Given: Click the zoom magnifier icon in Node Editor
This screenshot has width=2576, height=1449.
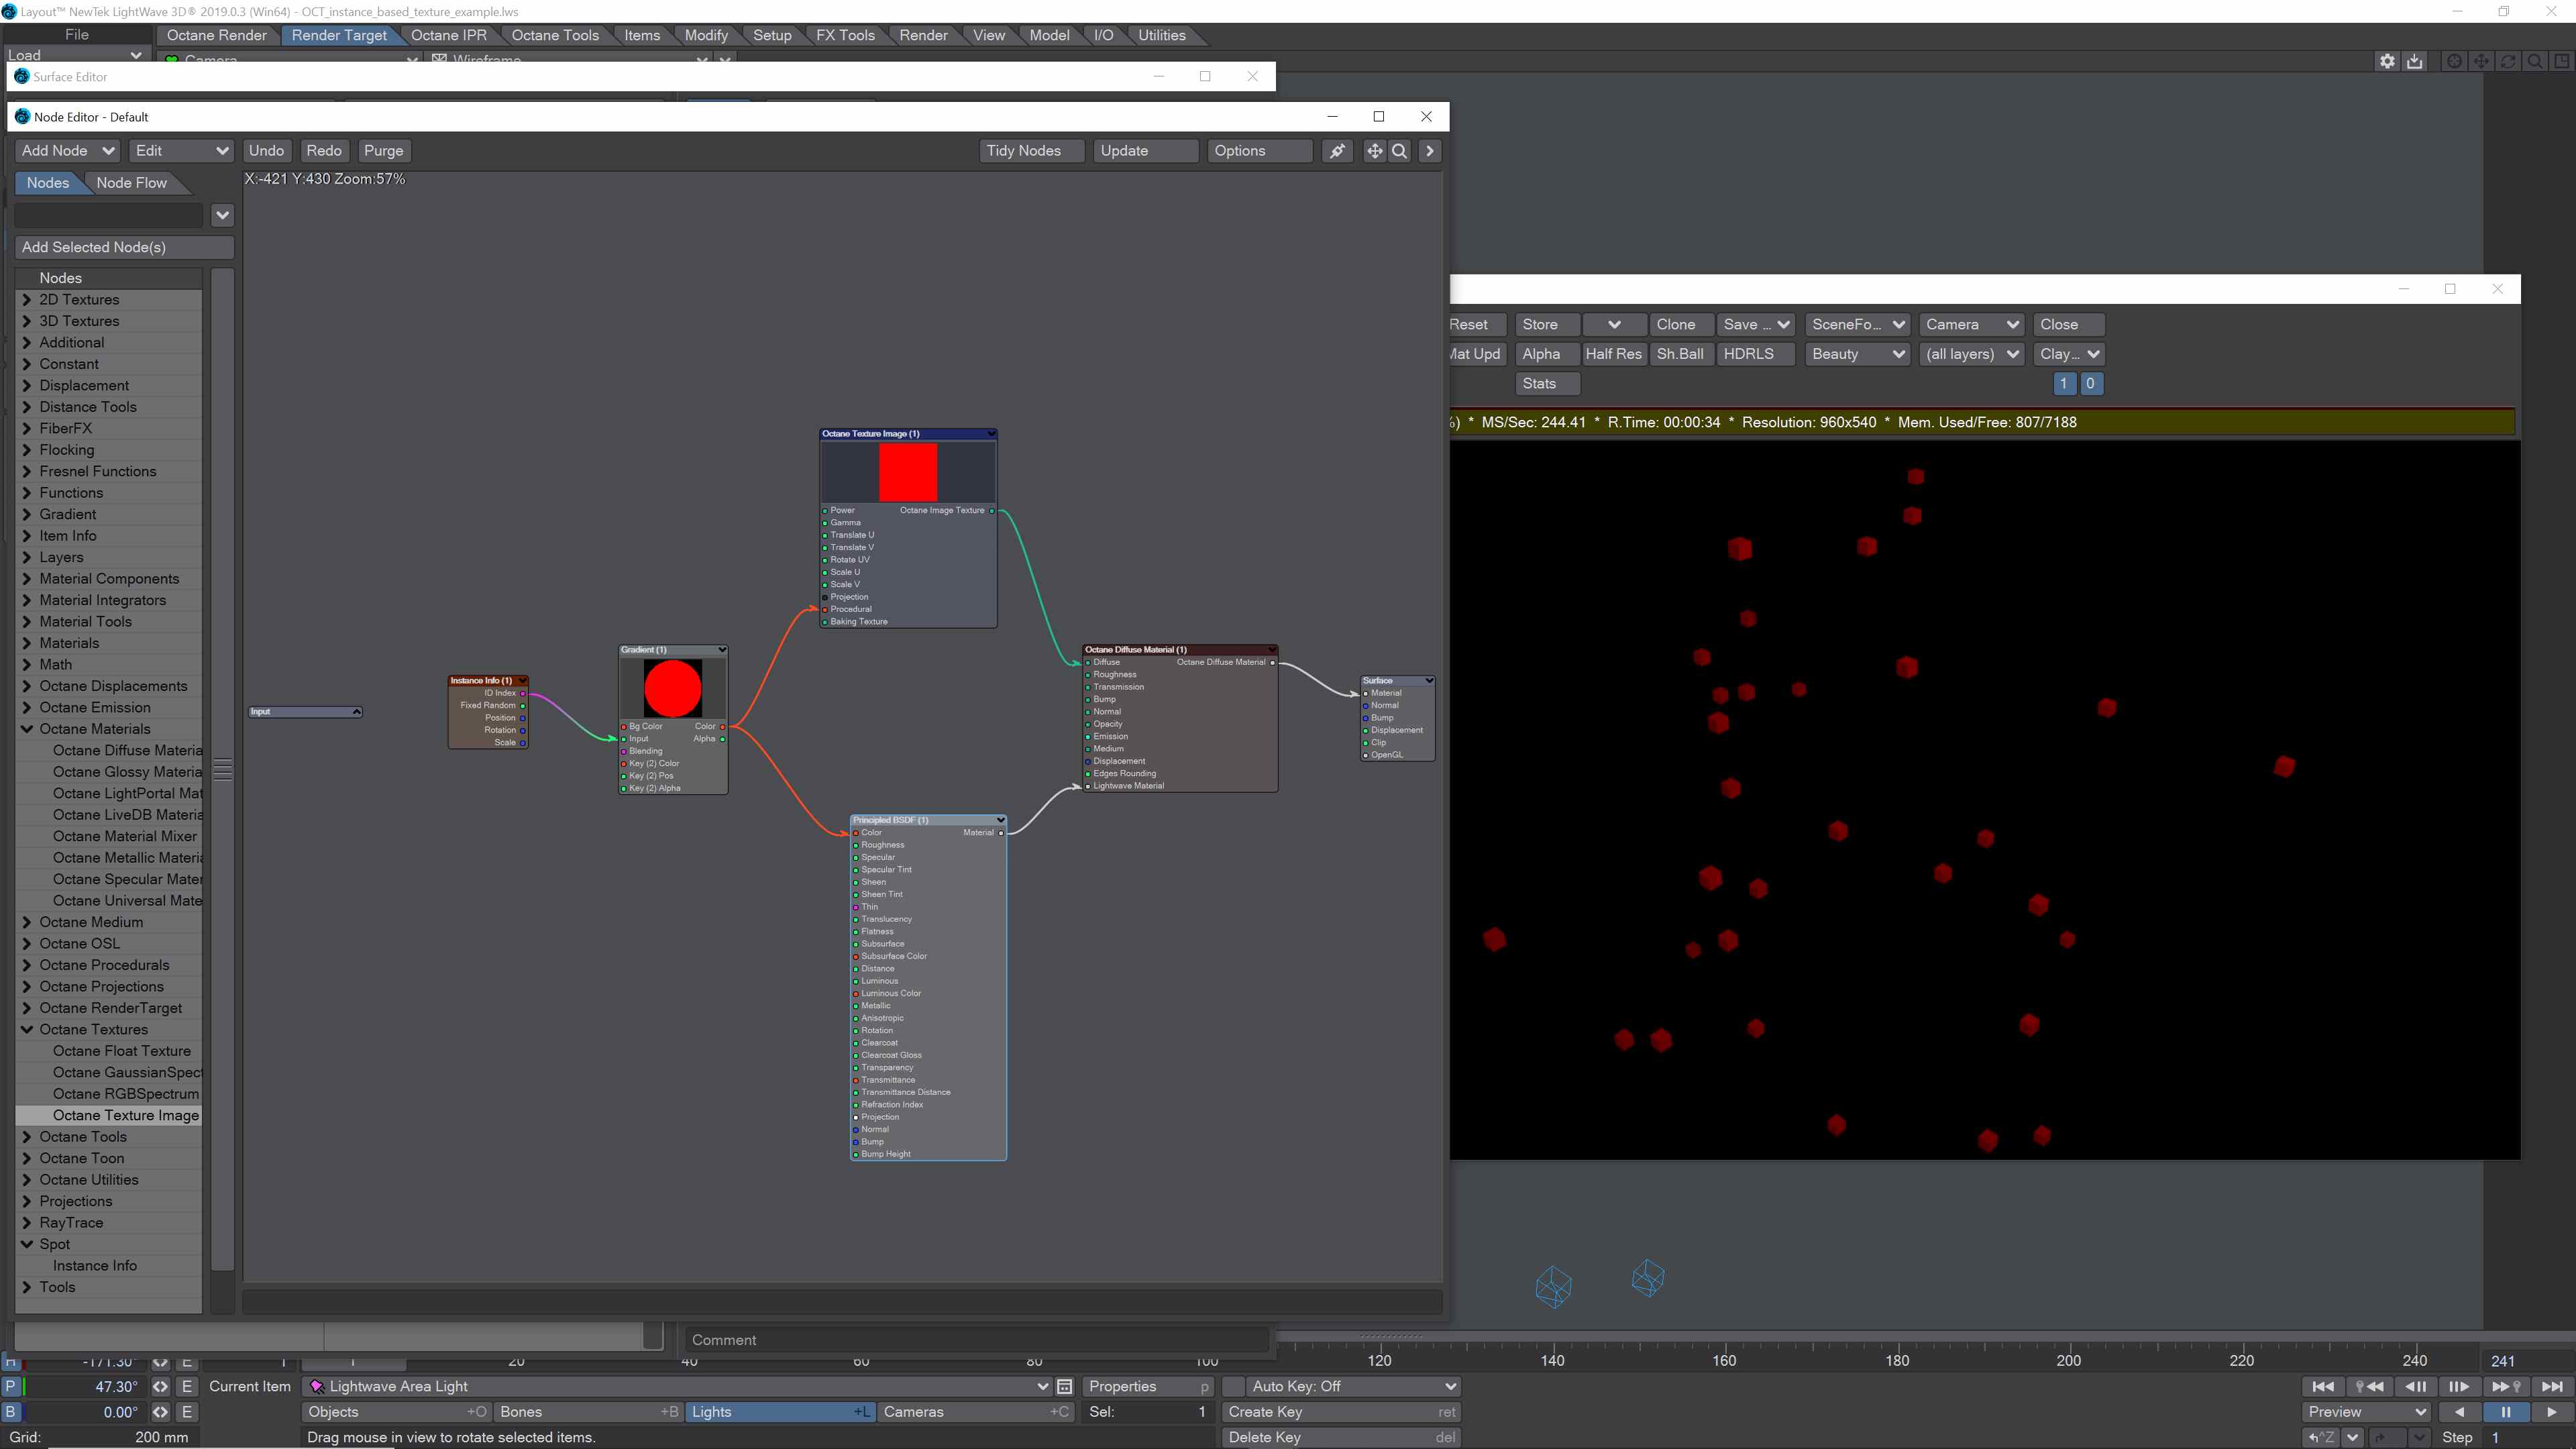Looking at the screenshot, I should (1400, 151).
